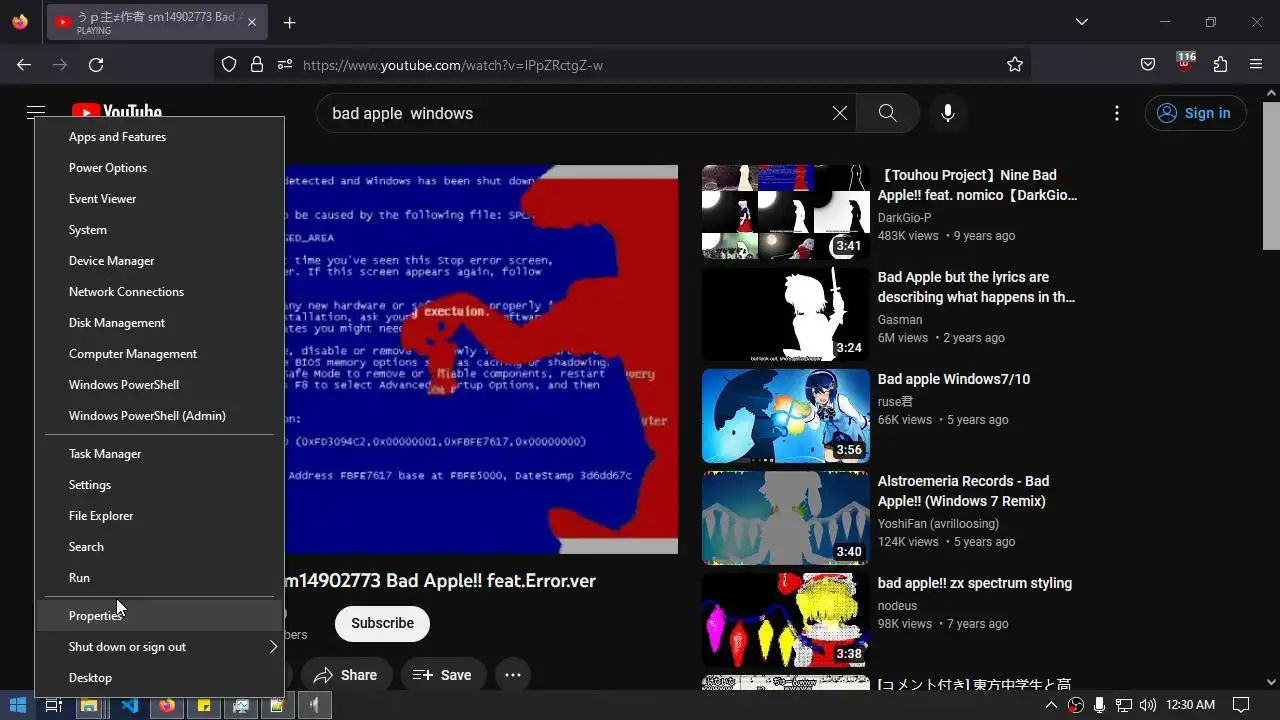Viewport: 1280px width, 720px height.
Task: Open the notification action center icon
Action: [1241, 705]
